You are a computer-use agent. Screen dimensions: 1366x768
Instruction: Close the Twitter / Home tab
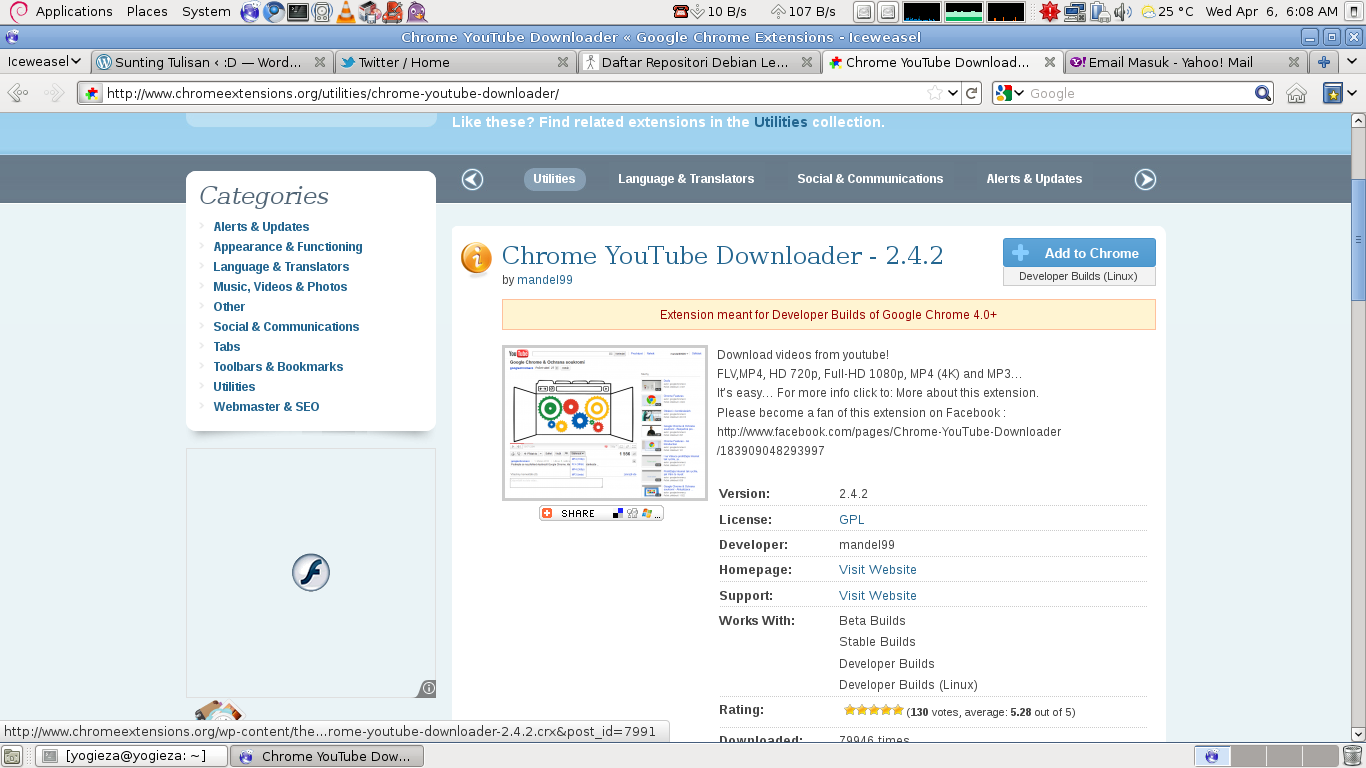[563, 62]
